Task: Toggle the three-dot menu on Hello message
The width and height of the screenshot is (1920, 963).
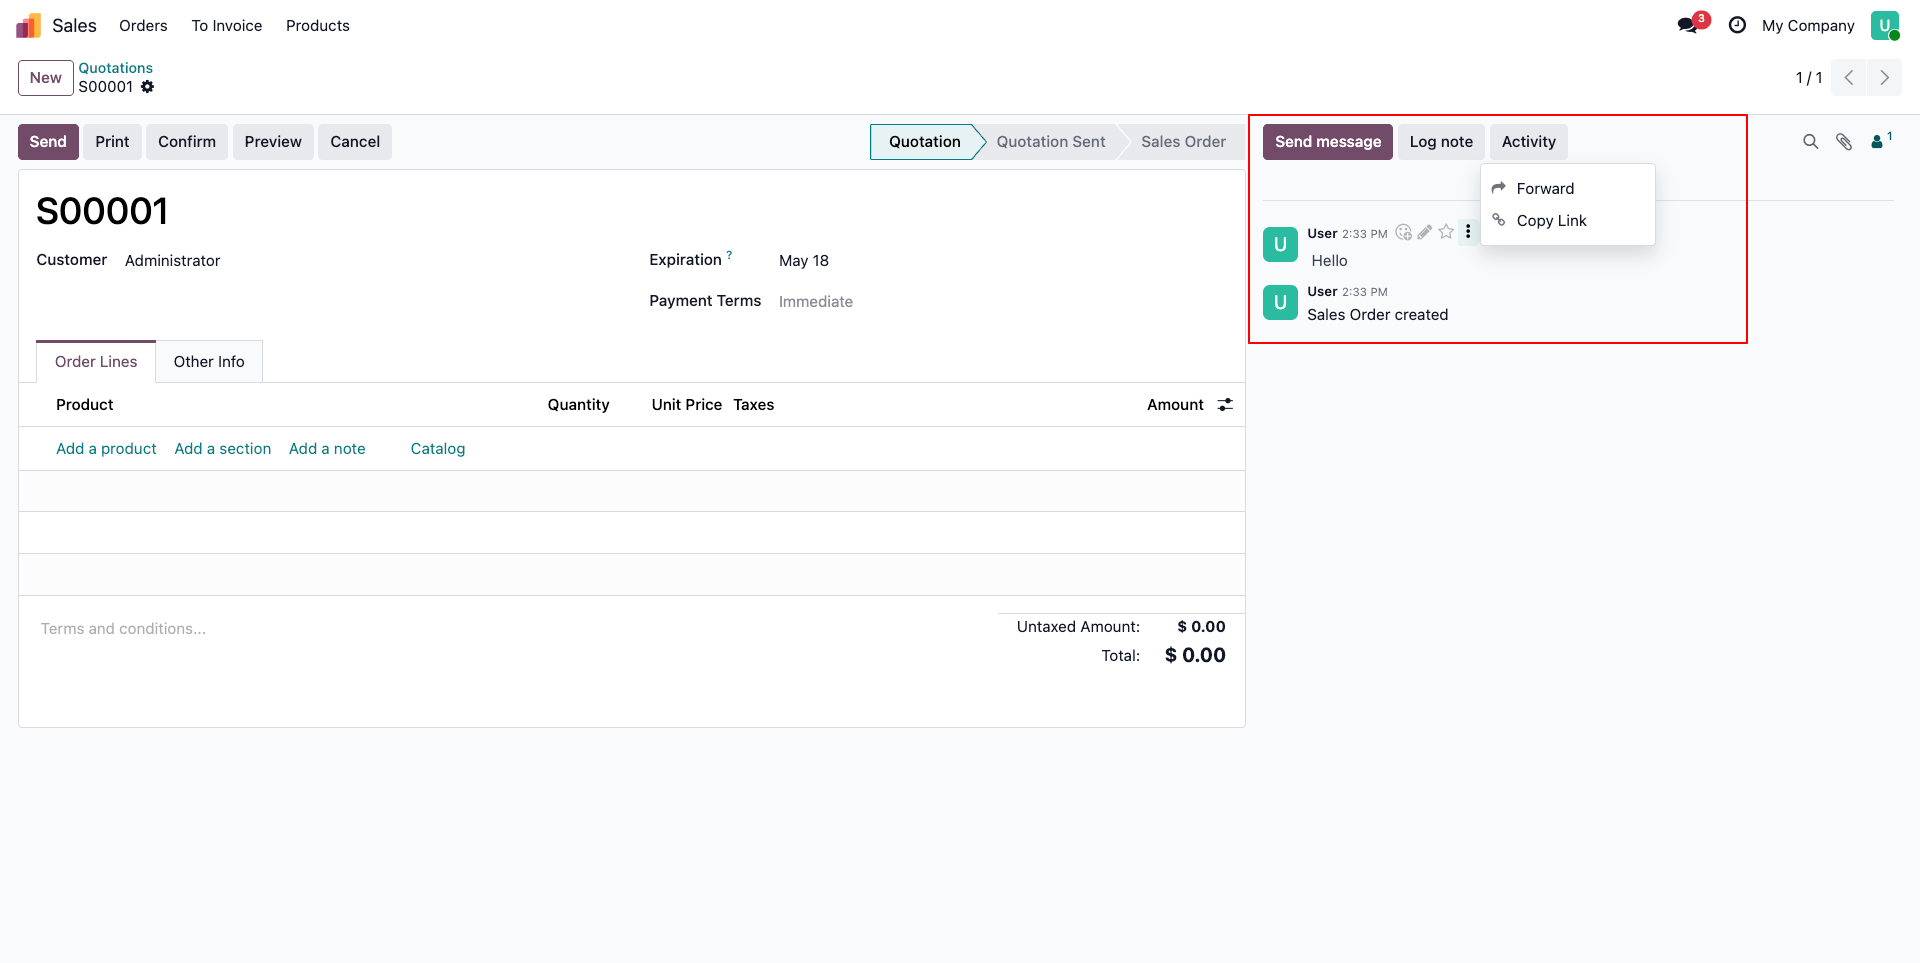Action: click(1468, 232)
